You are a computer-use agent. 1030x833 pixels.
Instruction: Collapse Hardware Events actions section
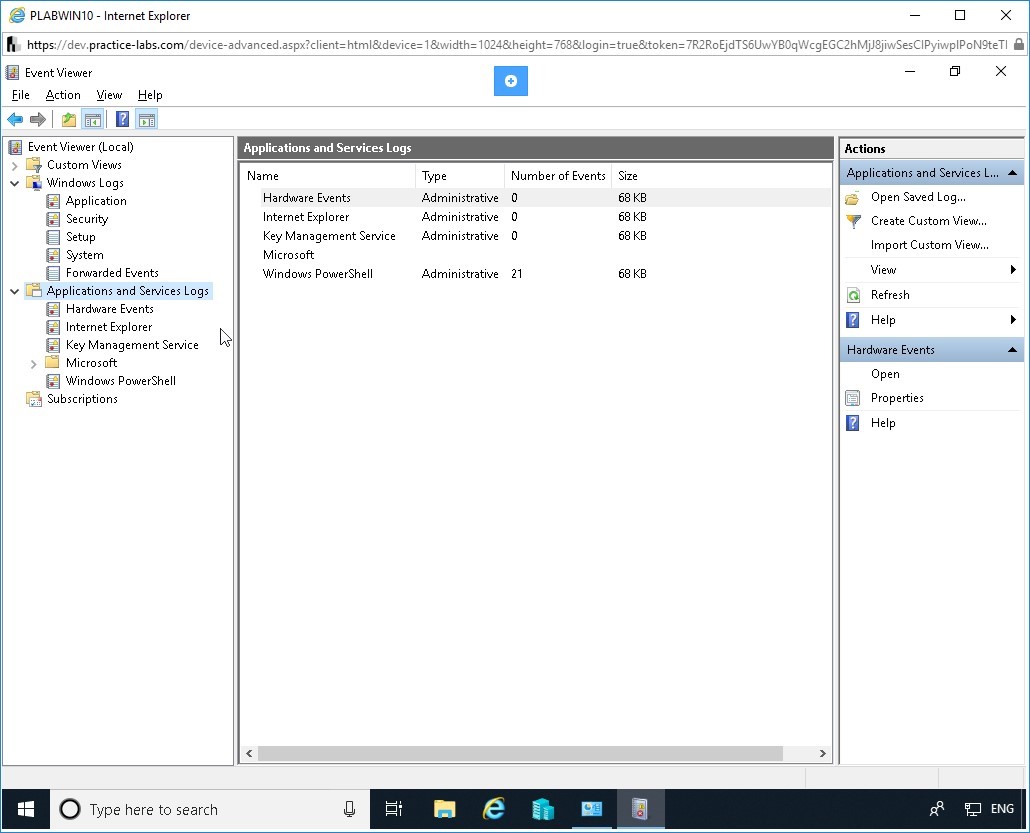point(1012,350)
